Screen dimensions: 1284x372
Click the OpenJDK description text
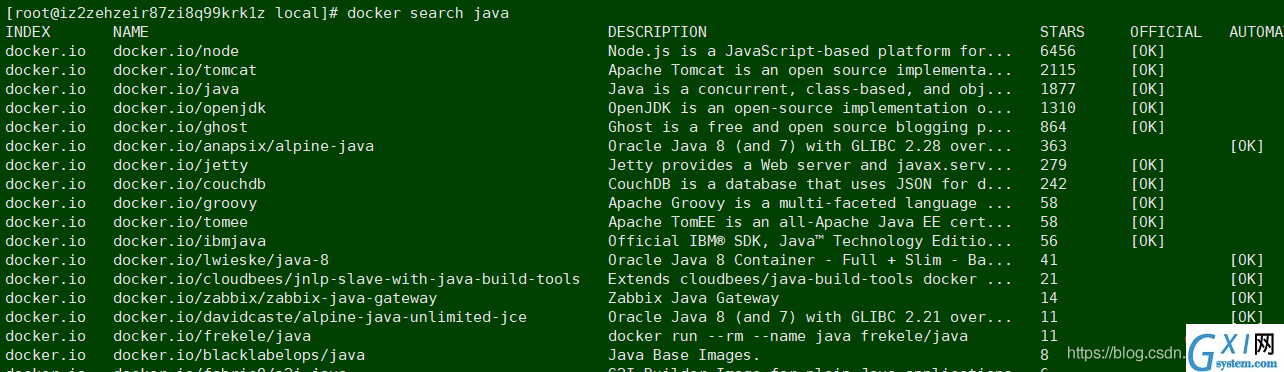pyautogui.click(x=810, y=108)
